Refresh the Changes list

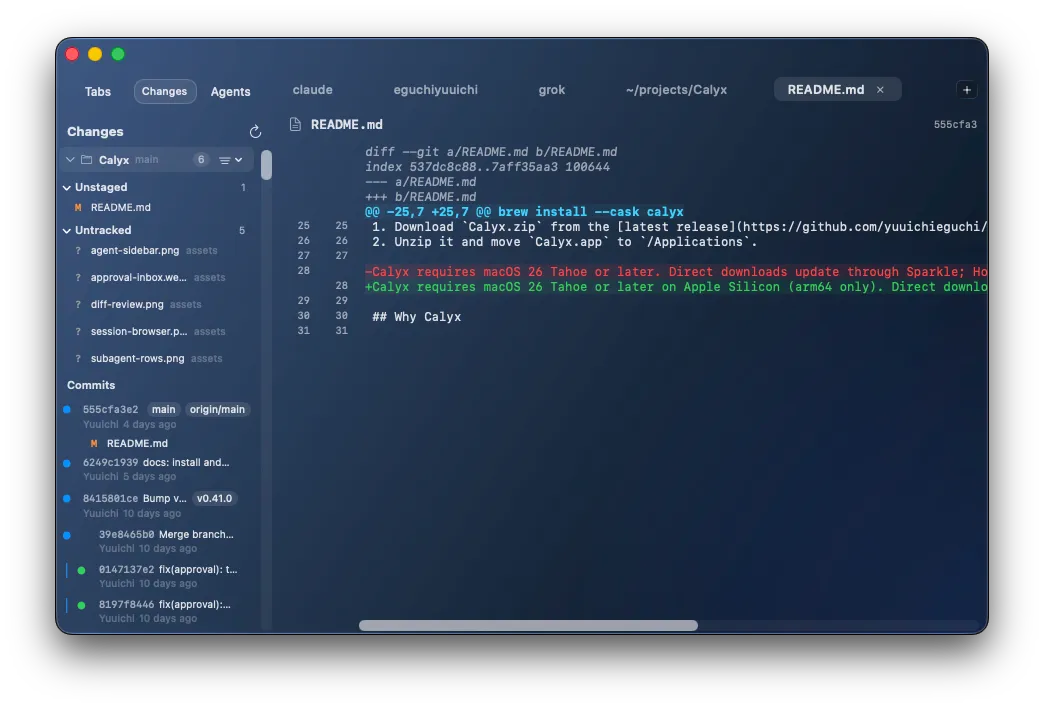click(255, 132)
